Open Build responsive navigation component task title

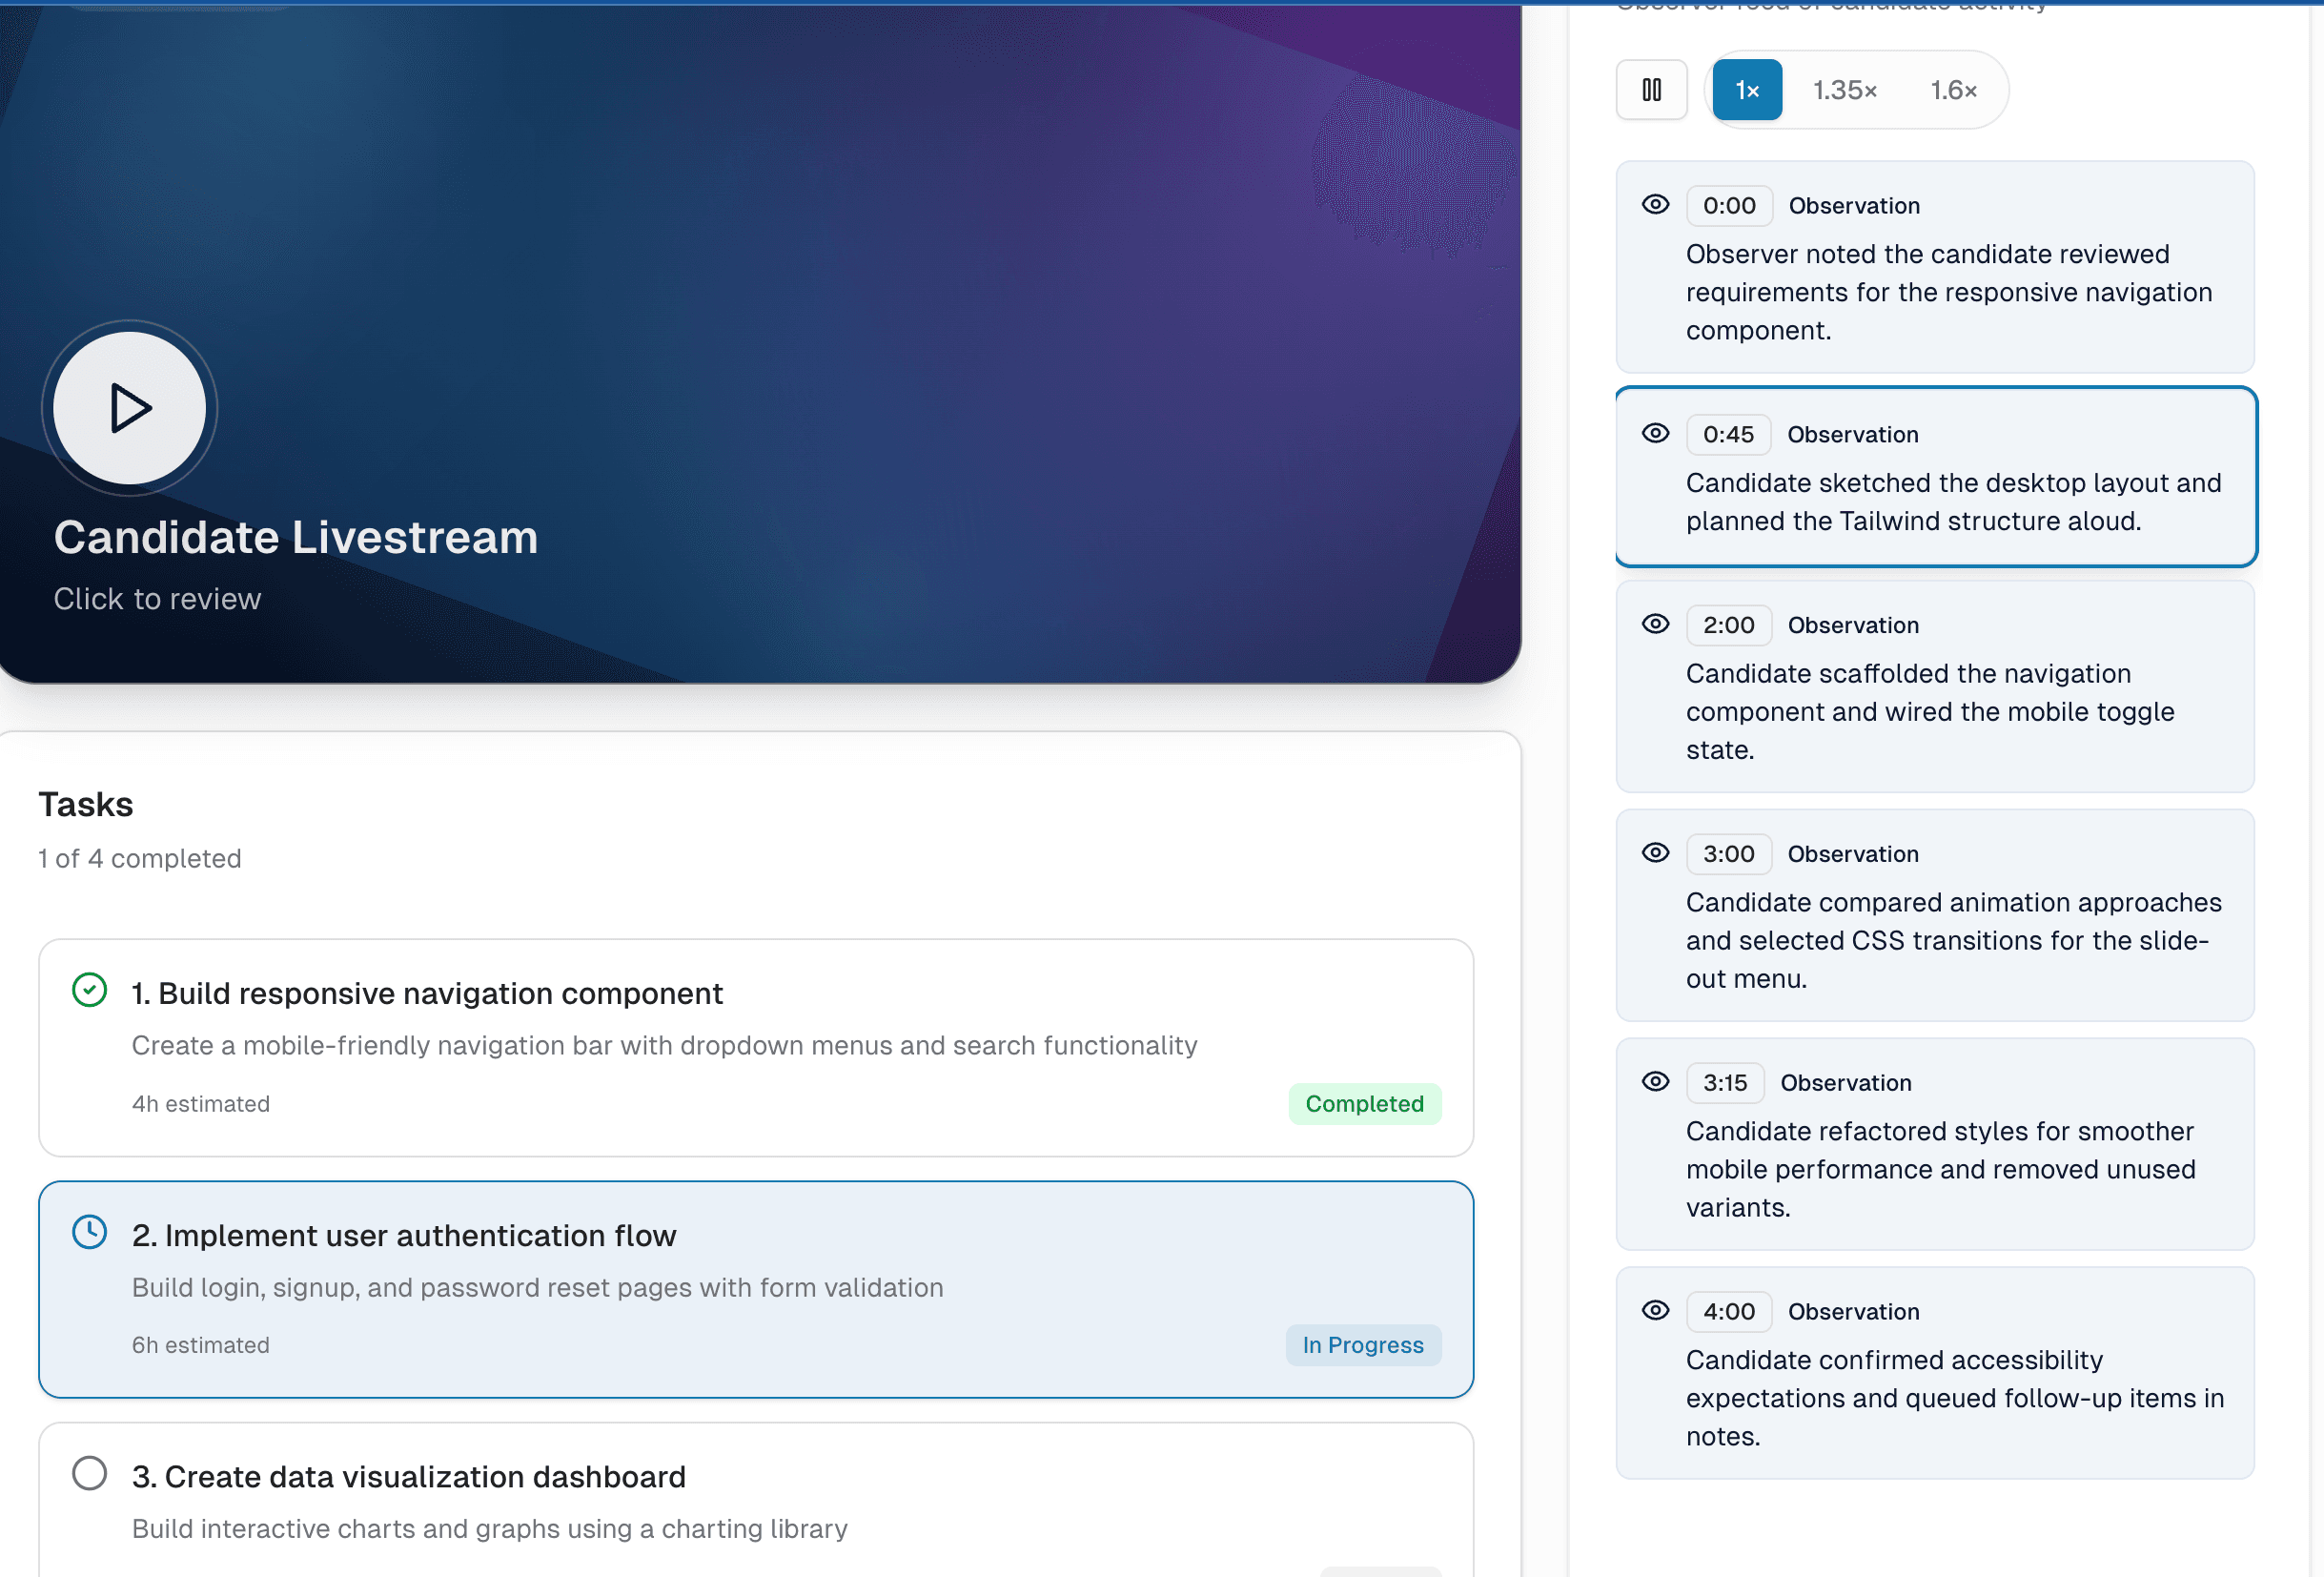point(427,994)
